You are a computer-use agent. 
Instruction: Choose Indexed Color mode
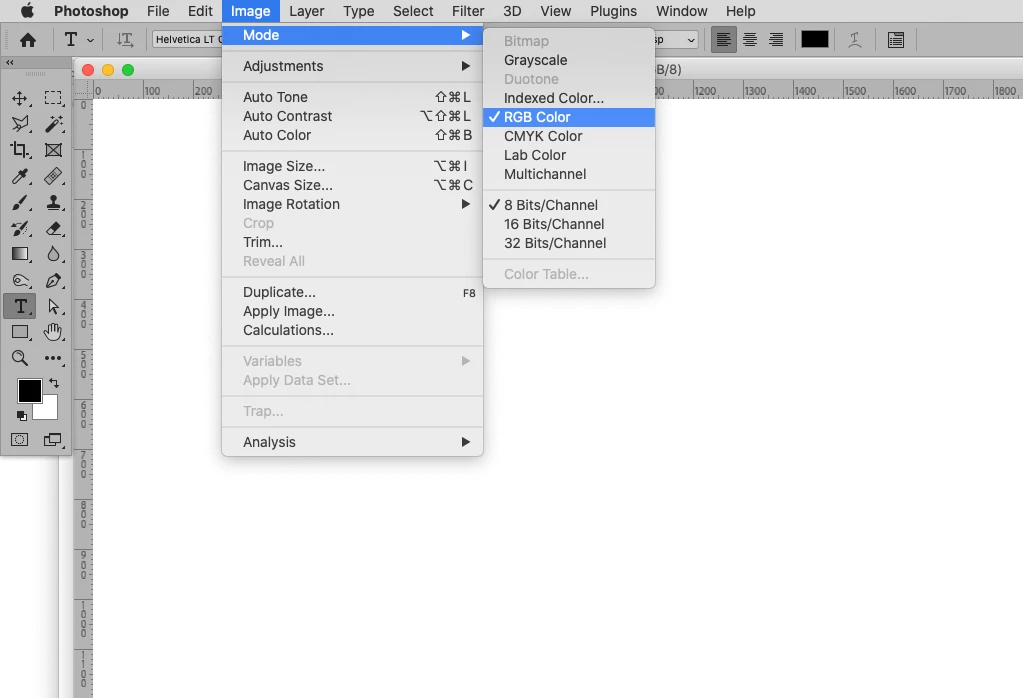pyautogui.click(x=569, y=99)
